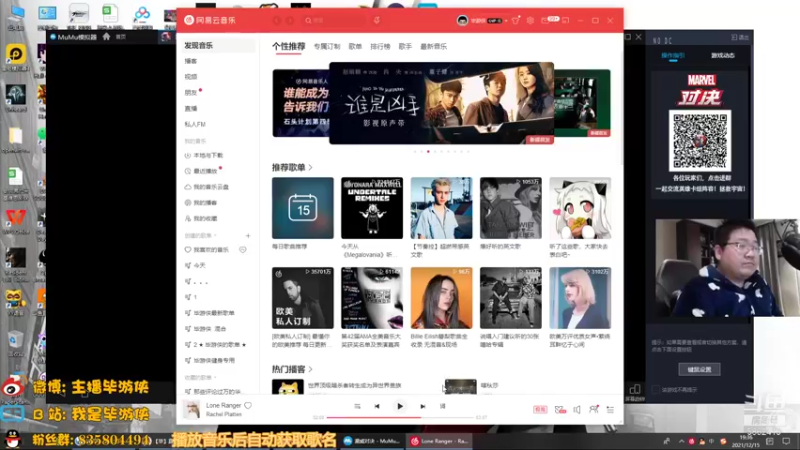
Task: Open listen-together icon in player bar
Action: (x=593, y=409)
